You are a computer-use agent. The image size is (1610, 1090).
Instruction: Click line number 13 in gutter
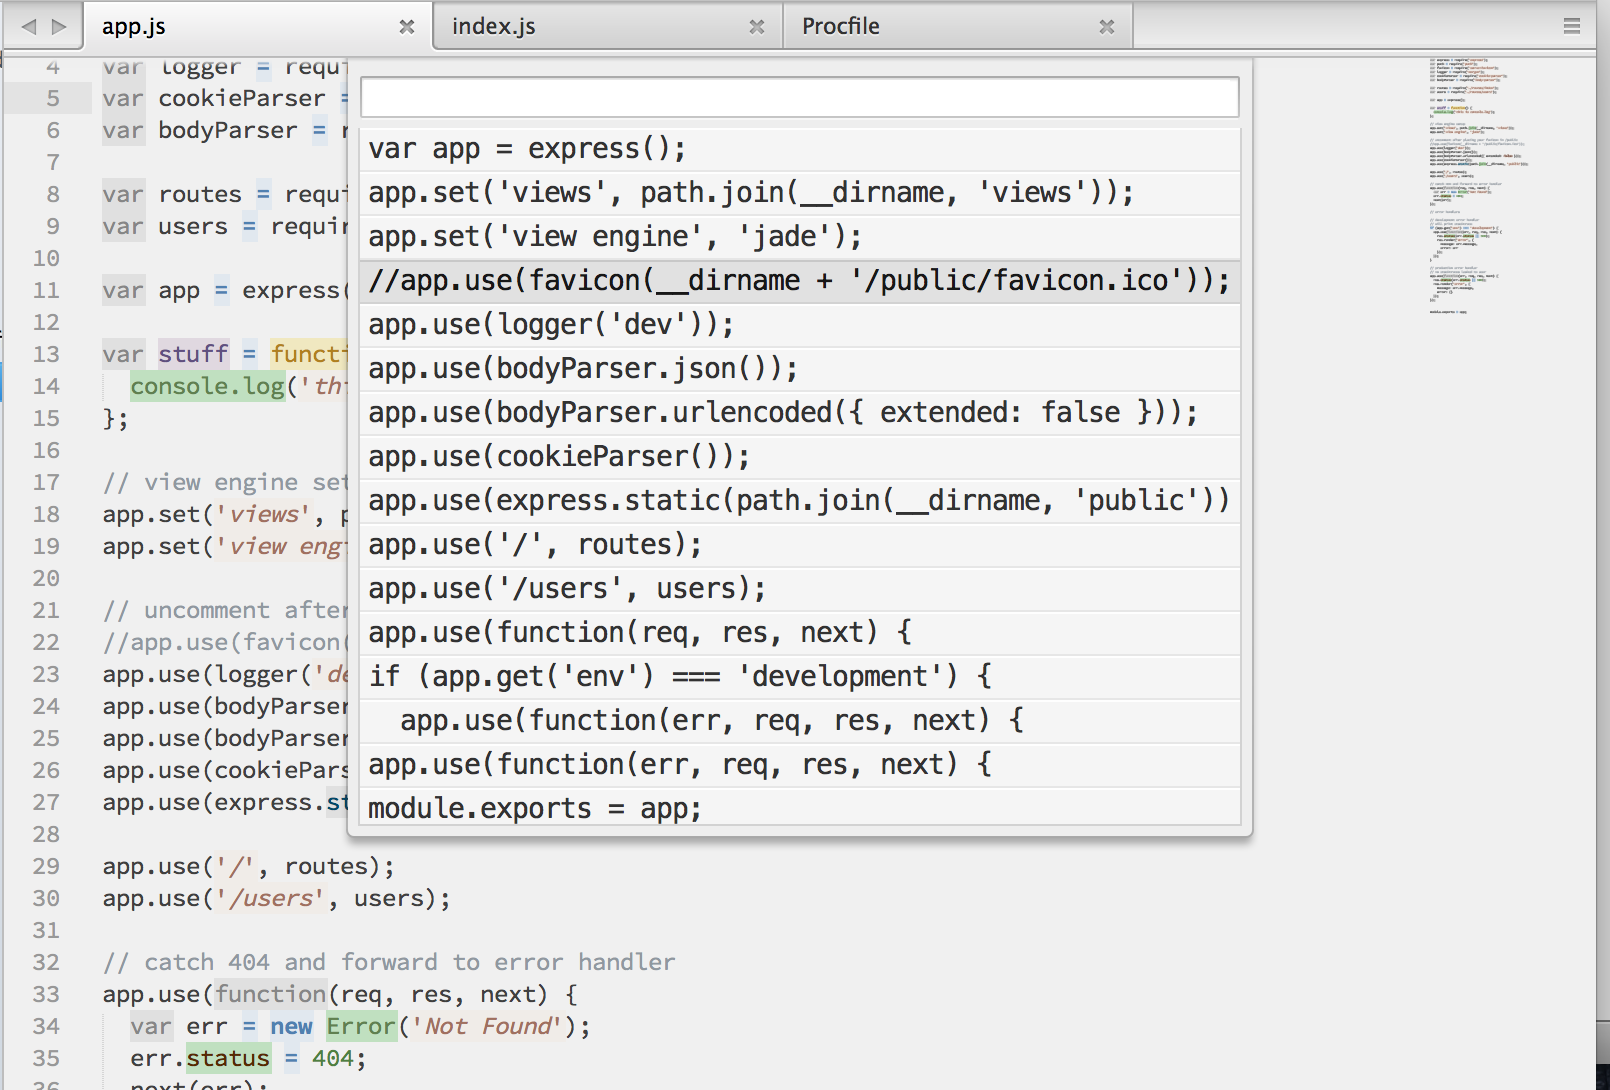tap(46, 354)
